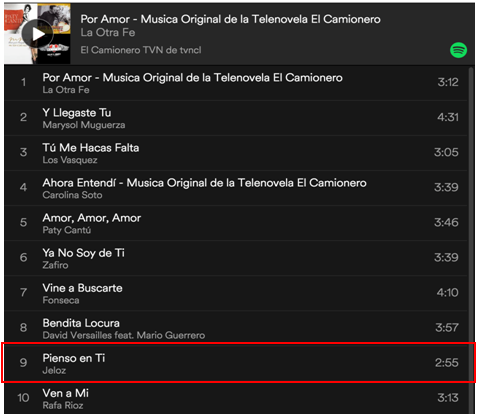Click the playlist scrollbar on the right
Screen dimensions: 477x415
(x=471, y=239)
